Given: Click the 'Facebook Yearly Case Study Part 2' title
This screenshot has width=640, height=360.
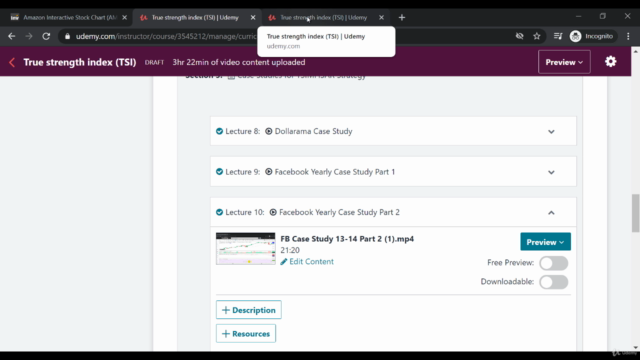Looking at the screenshot, I should (x=339, y=212).
